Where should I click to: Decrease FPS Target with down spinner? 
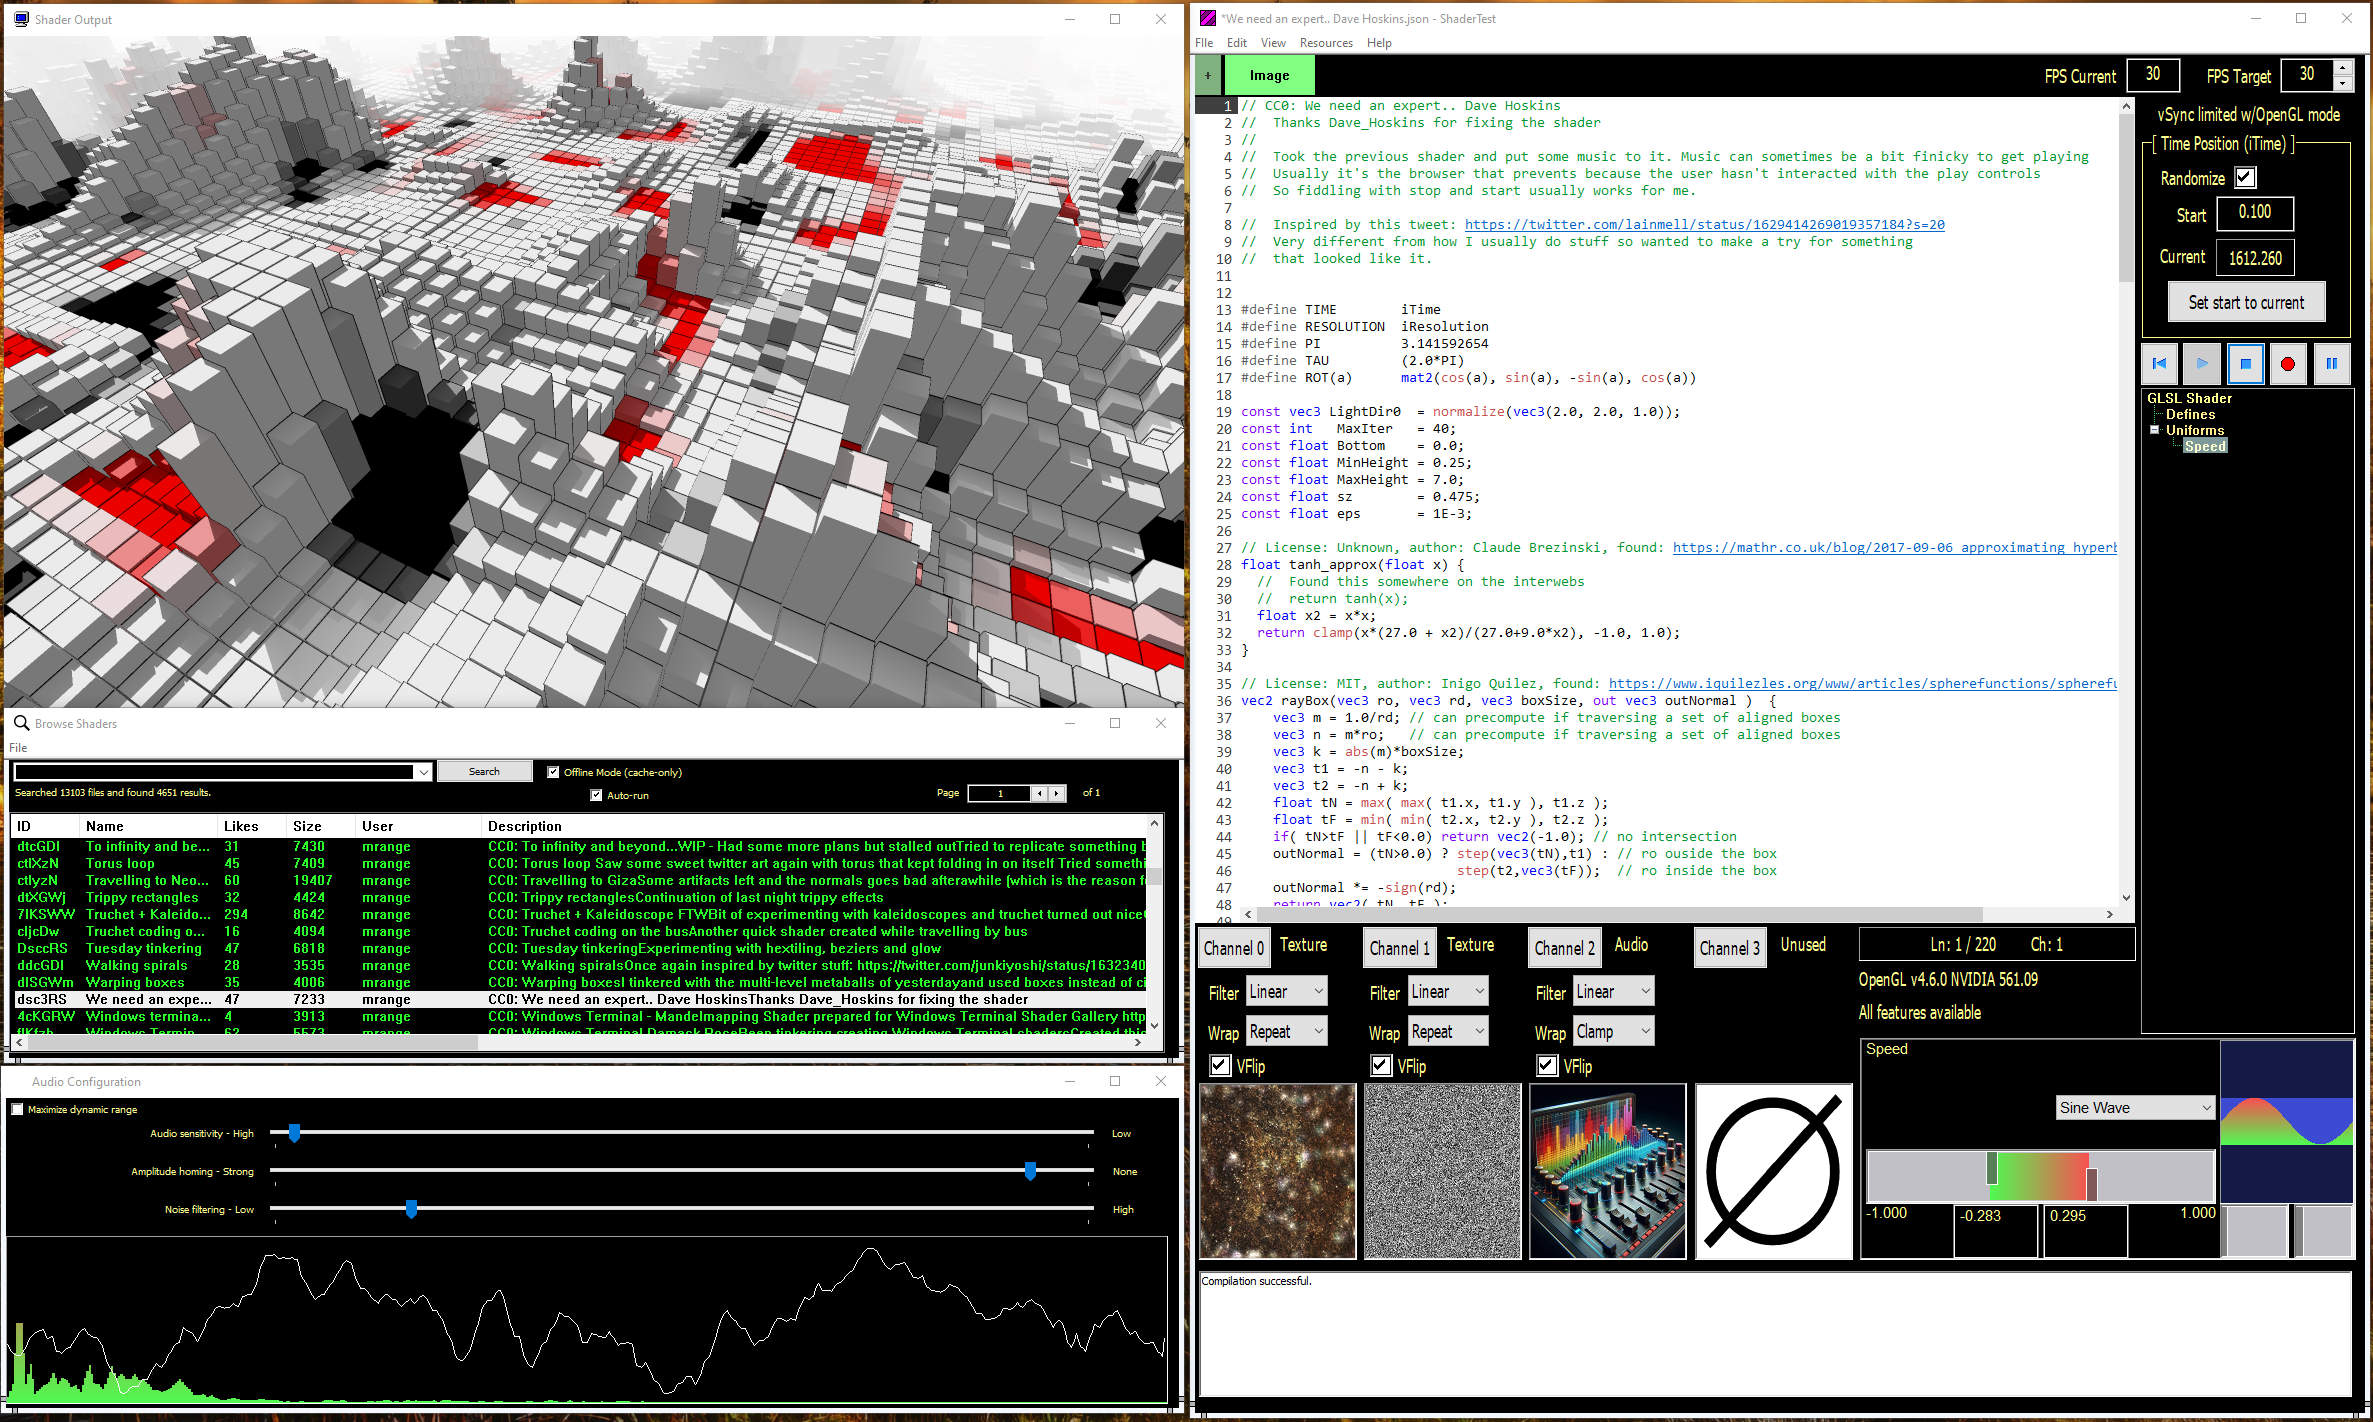2342,83
